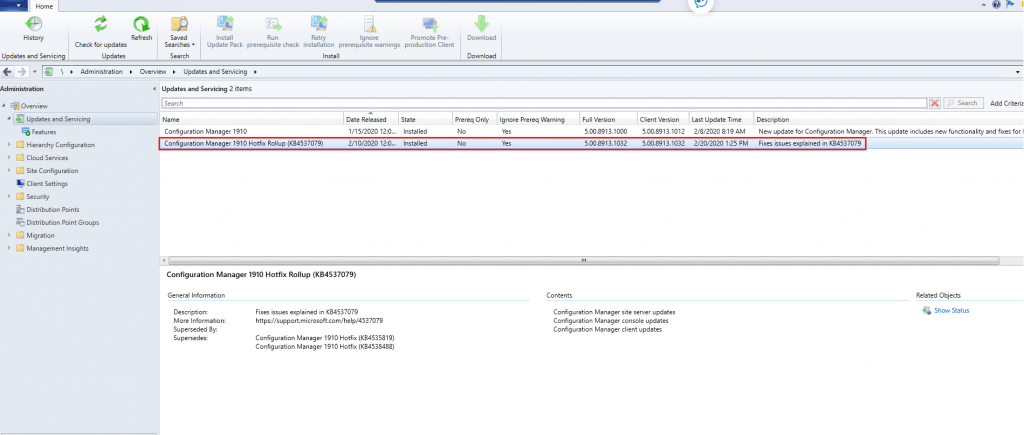
Task: Open the Saved Searches dropdown
Action: point(180,32)
